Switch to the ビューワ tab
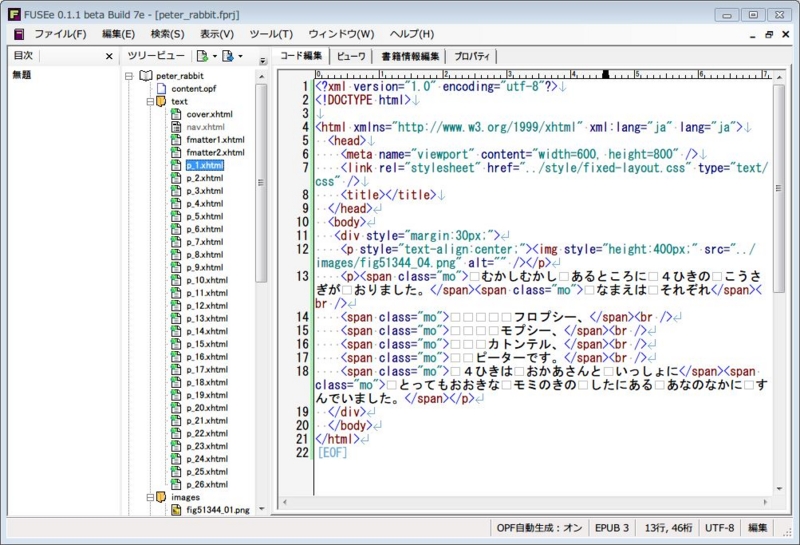 [x=351, y=56]
